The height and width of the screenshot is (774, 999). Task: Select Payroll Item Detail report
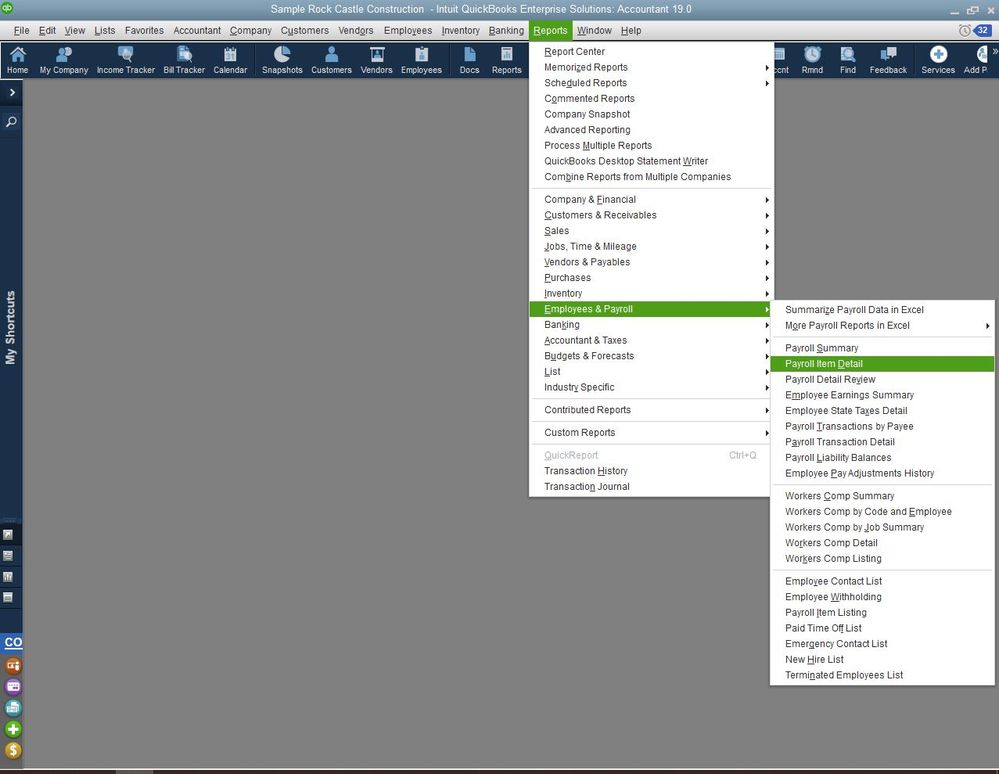[882, 364]
